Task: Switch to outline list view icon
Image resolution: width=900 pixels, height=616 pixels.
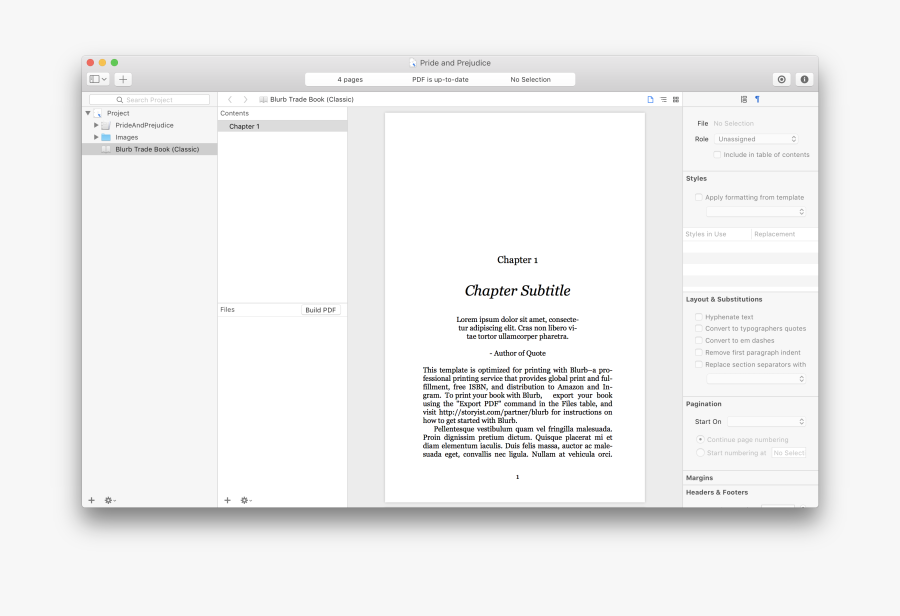Action: pyautogui.click(x=663, y=100)
